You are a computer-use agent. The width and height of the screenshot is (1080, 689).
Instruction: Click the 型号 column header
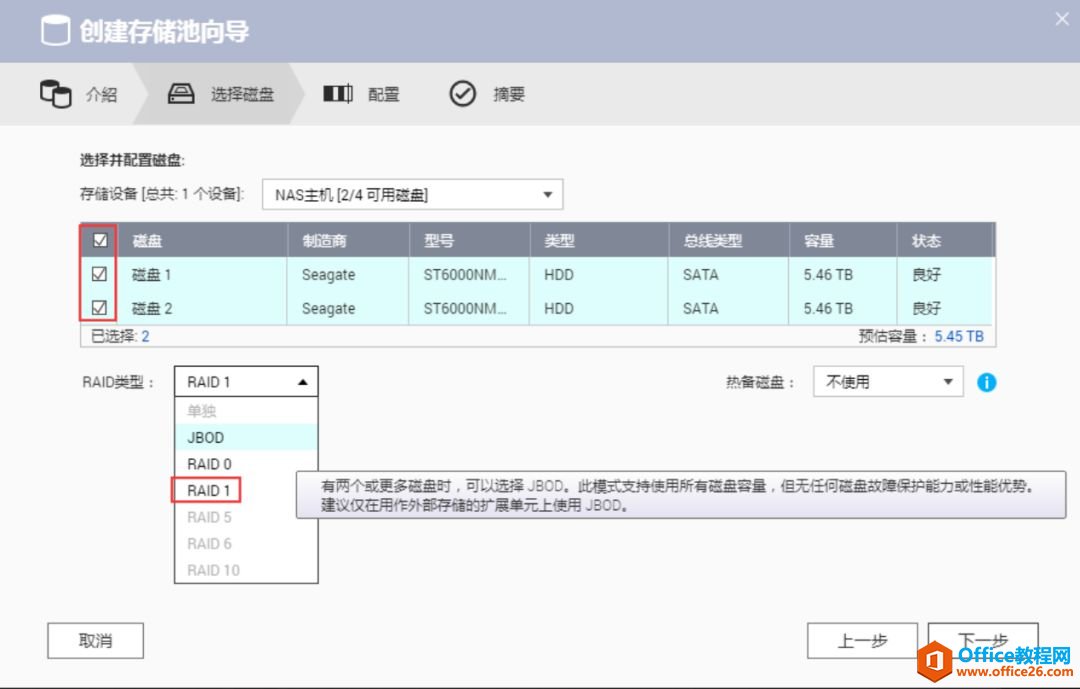click(438, 241)
